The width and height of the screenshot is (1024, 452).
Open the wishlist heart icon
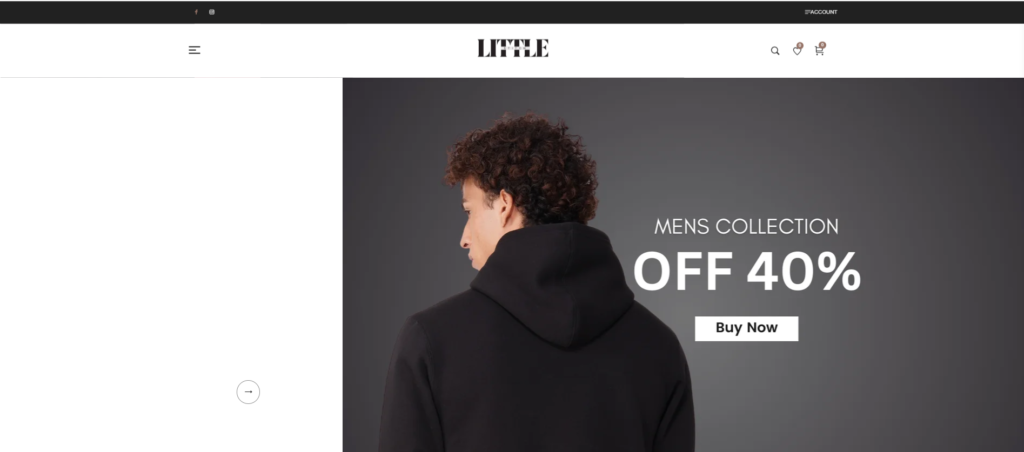[x=797, y=50]
